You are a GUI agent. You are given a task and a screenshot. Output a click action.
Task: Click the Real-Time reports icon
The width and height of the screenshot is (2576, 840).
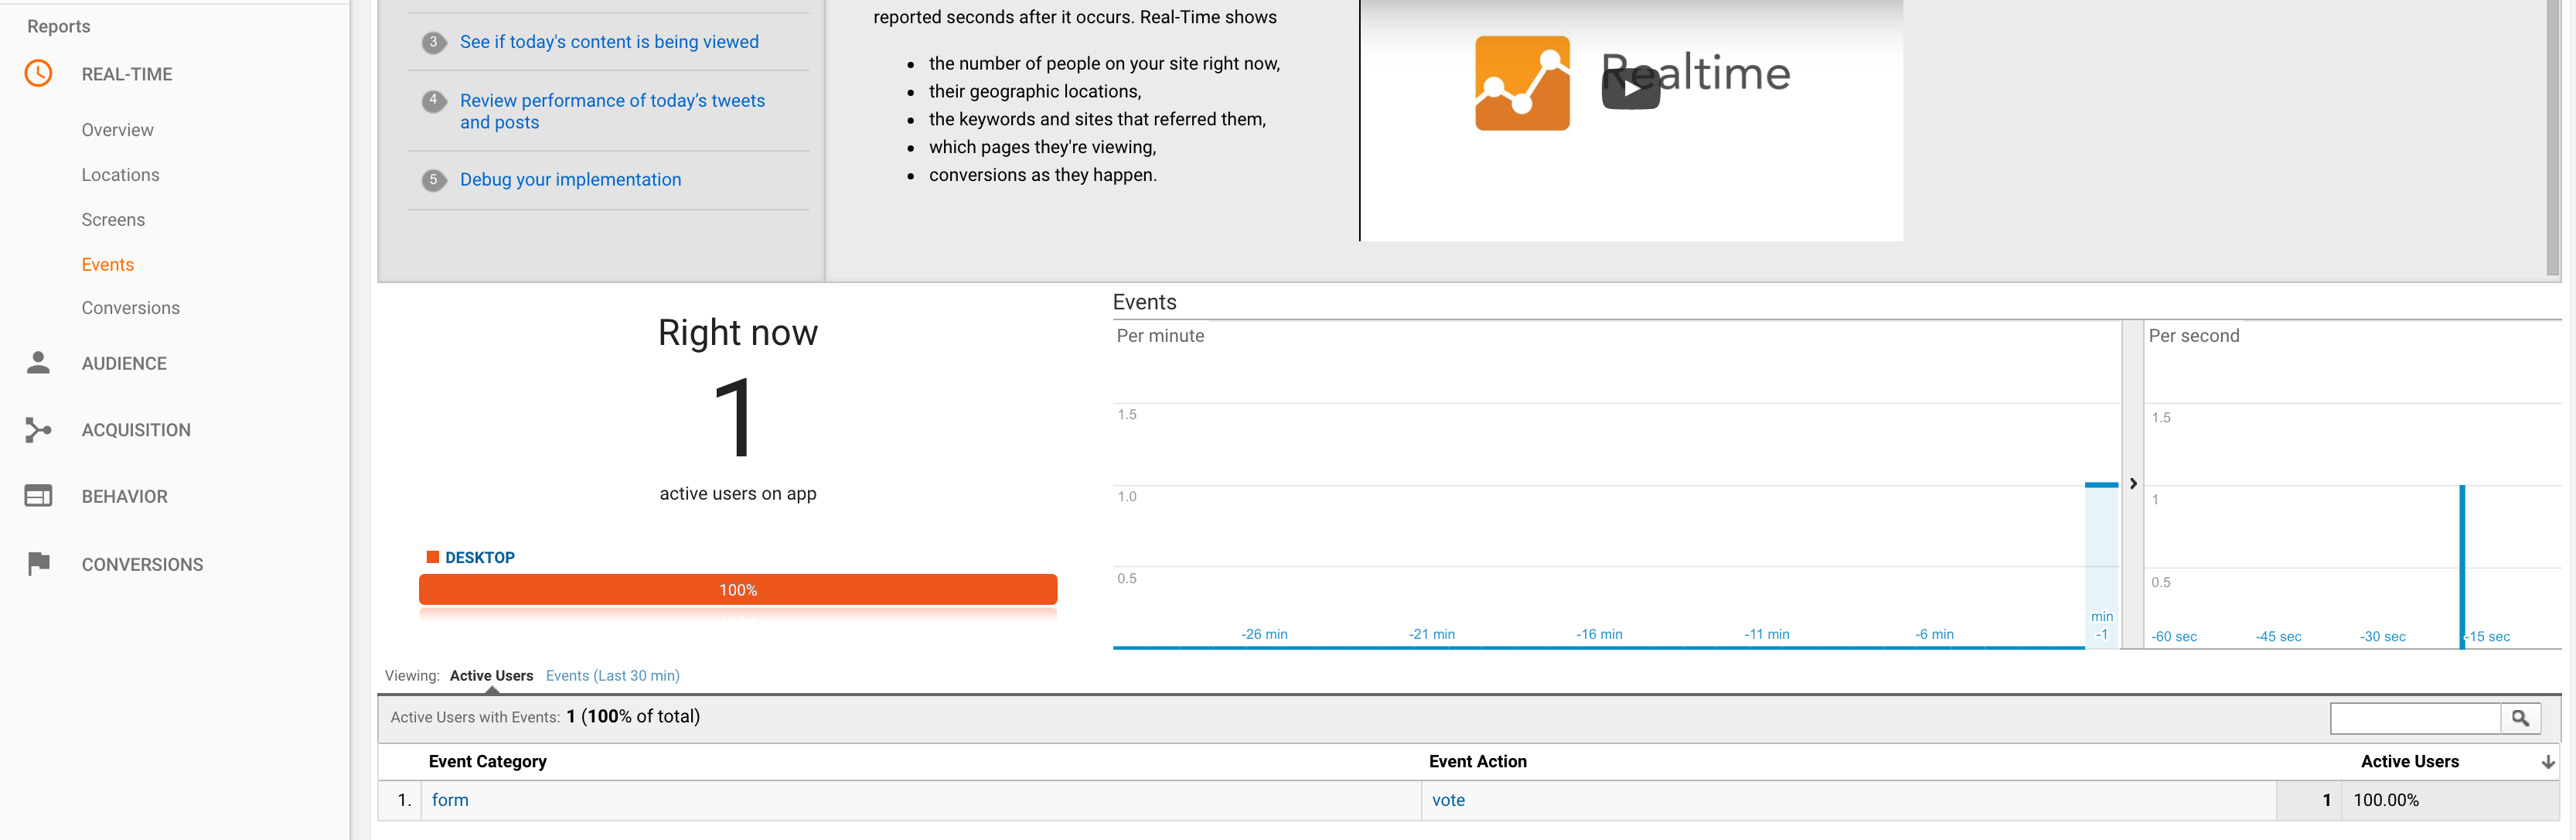click(x=41, y=74)
